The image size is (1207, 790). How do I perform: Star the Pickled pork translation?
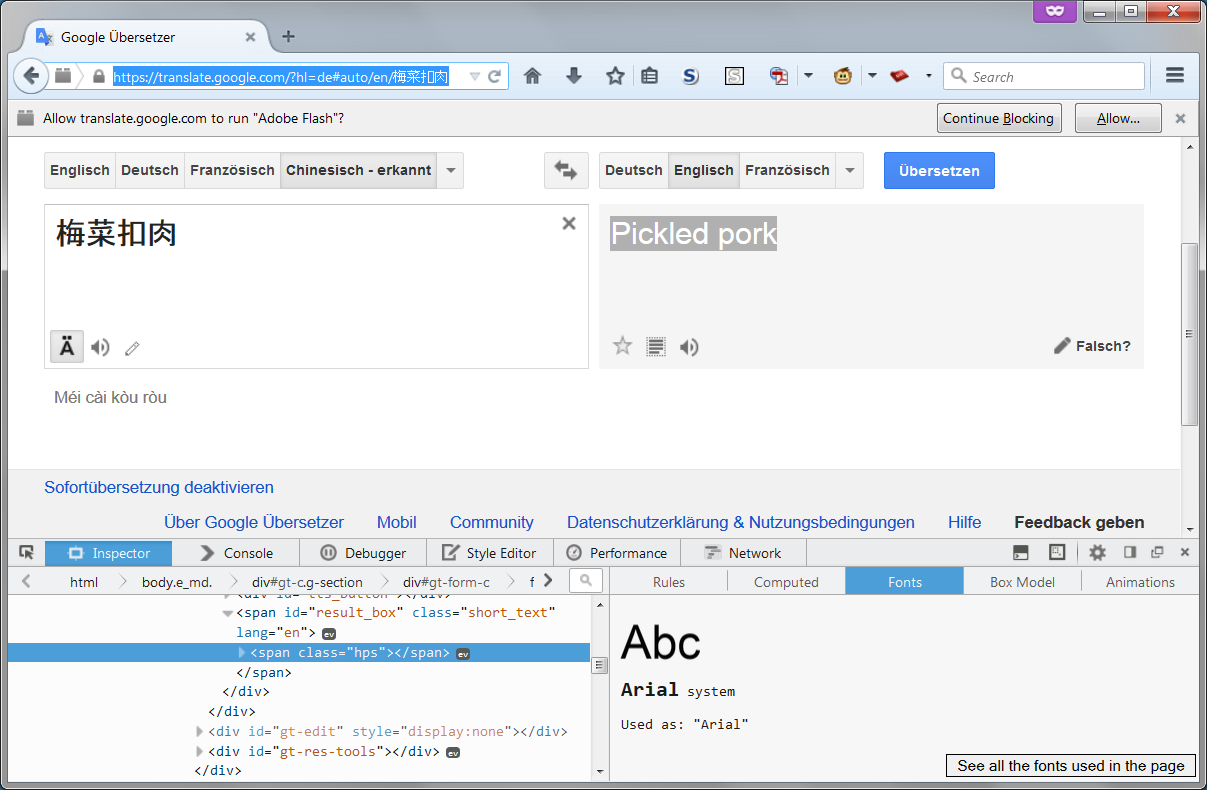coord(623,347)
